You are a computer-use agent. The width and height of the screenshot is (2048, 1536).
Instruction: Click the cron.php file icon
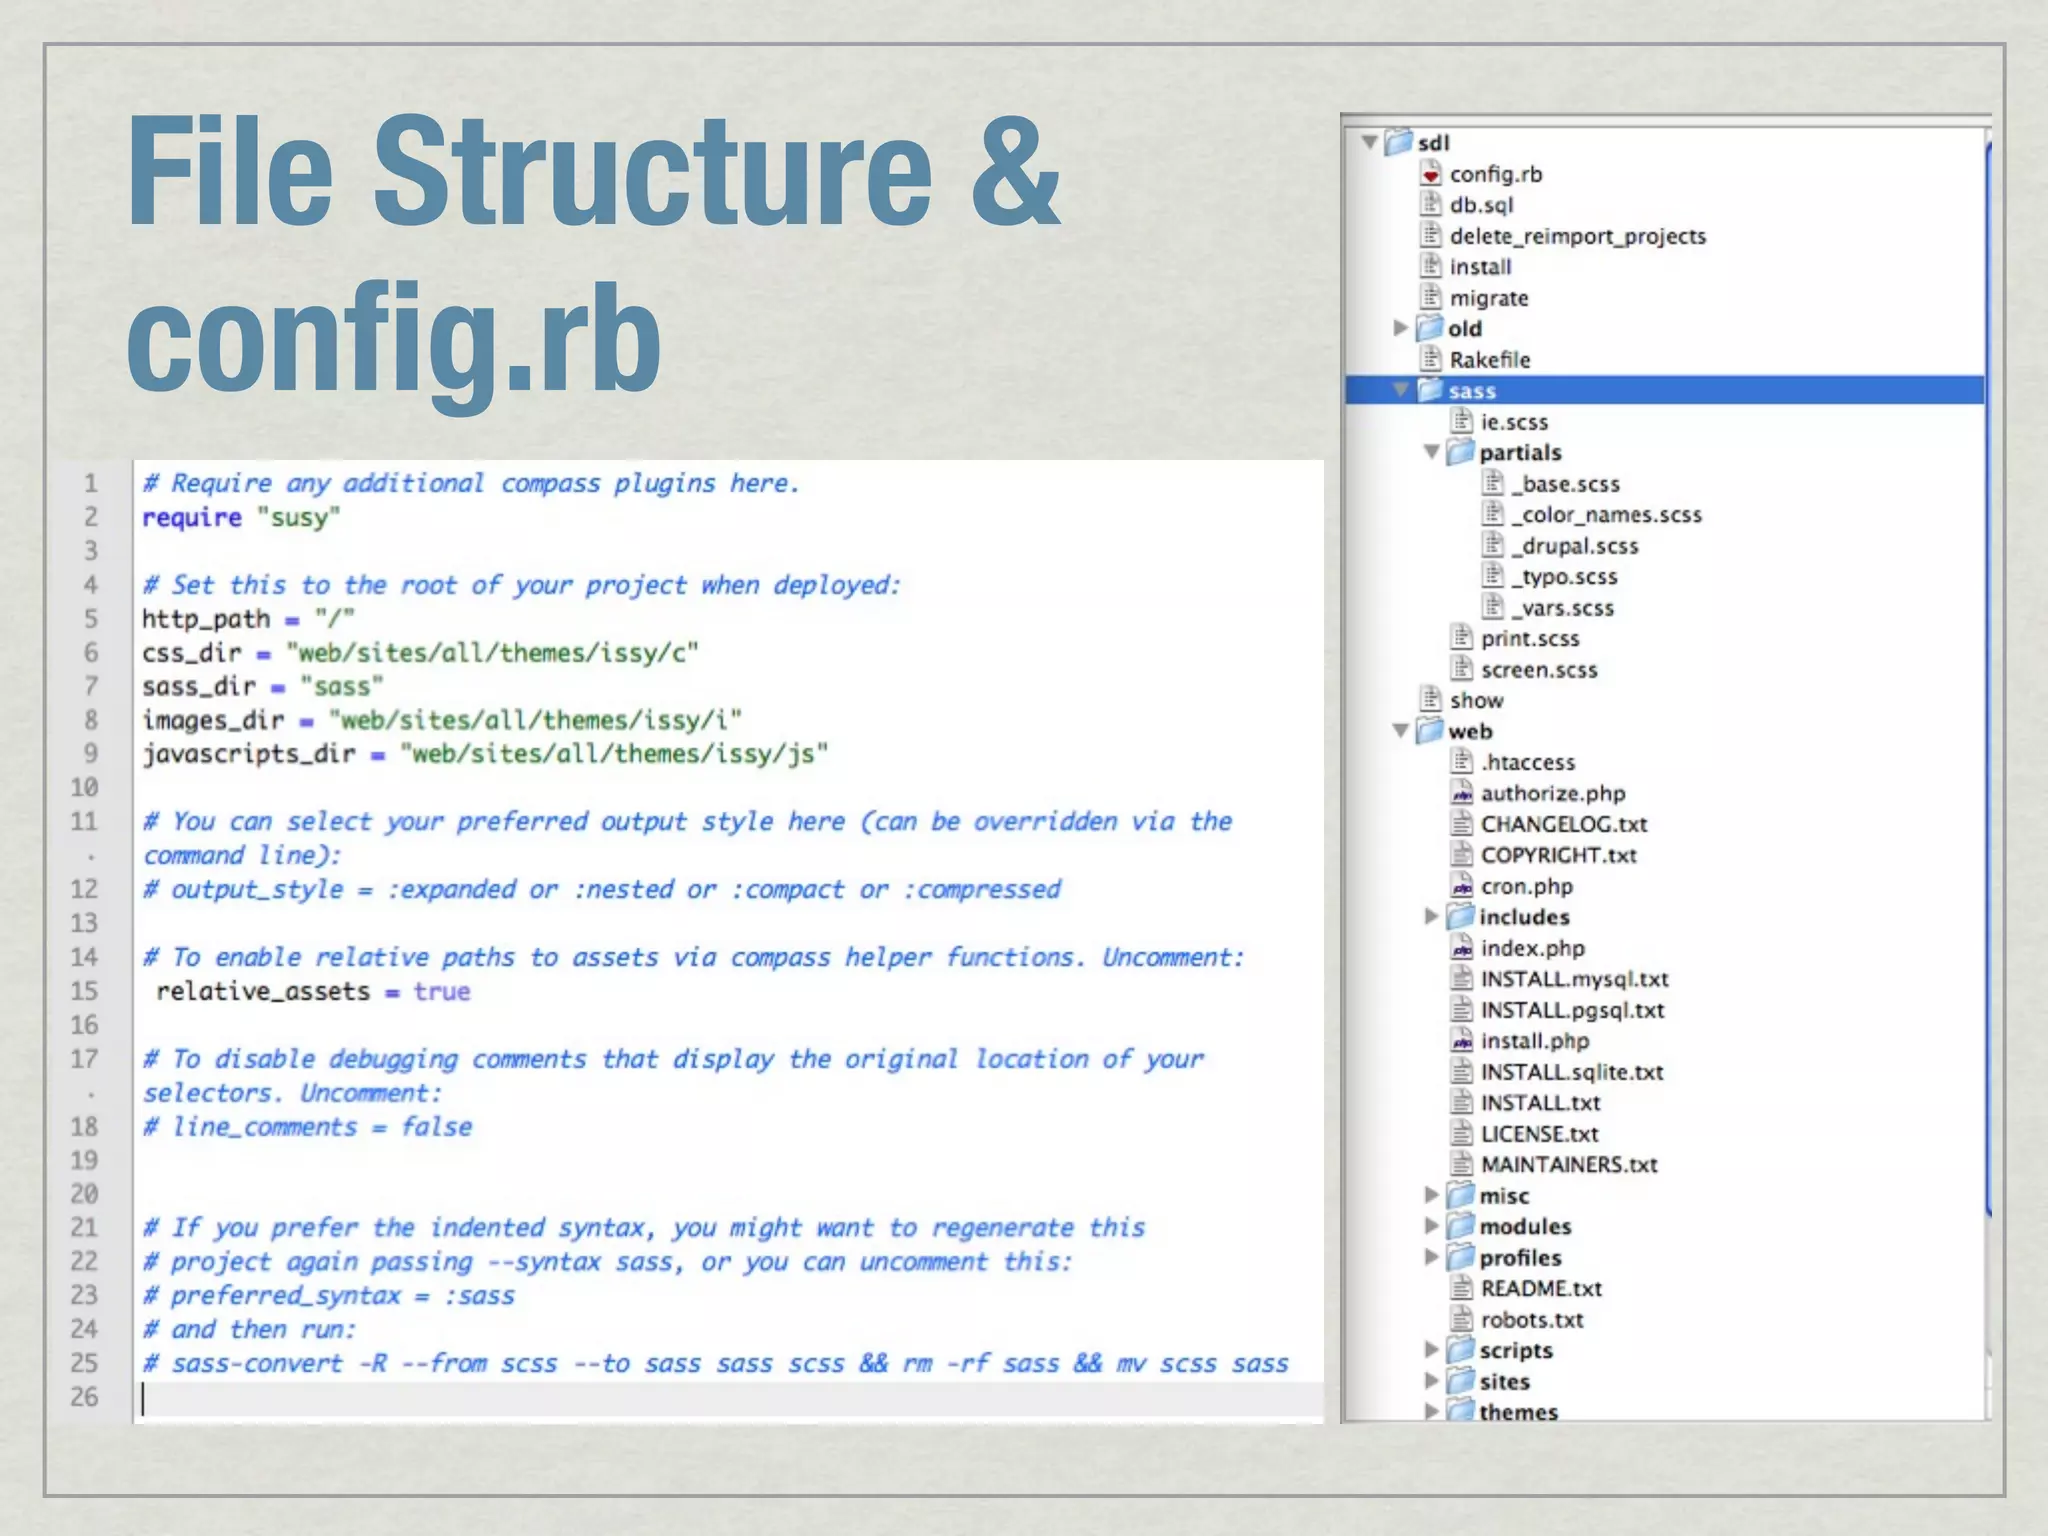tap(1462, 886)
